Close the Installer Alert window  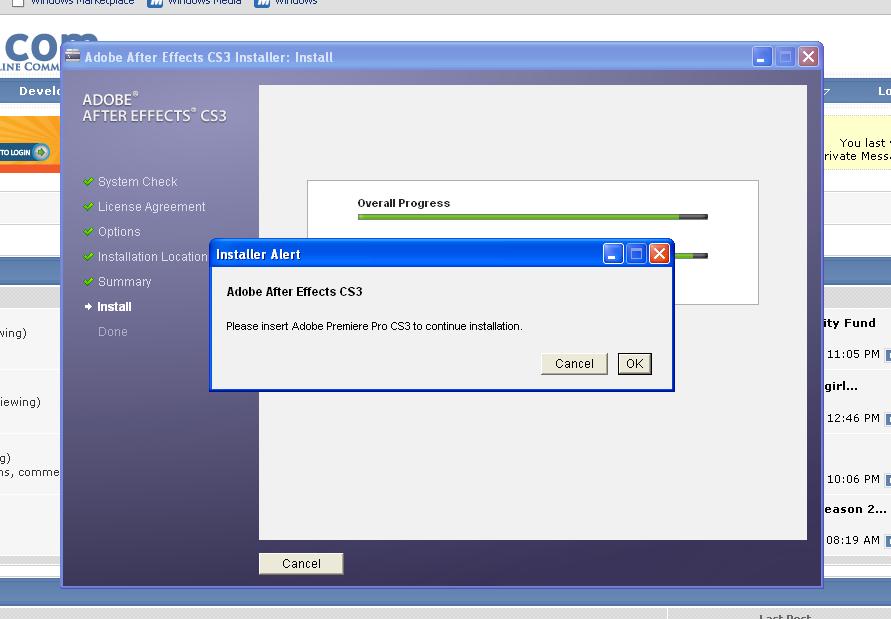[659, 254]
